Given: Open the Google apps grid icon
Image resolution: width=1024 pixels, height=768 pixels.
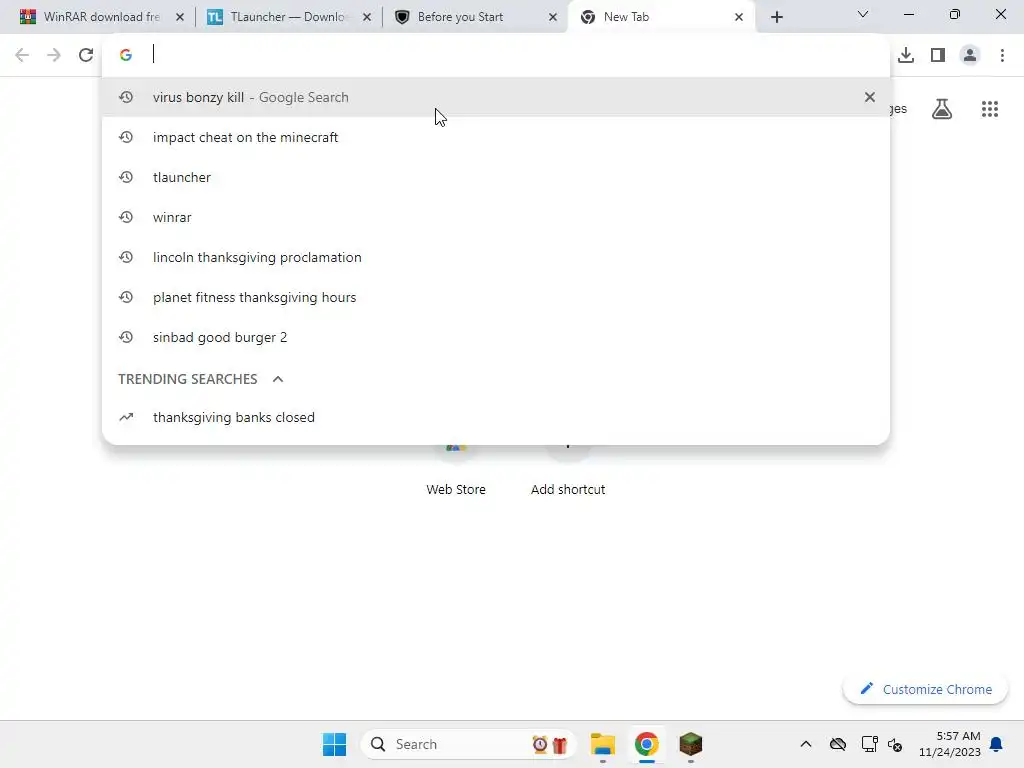Looking at the screenshot, I should point(990,109).
